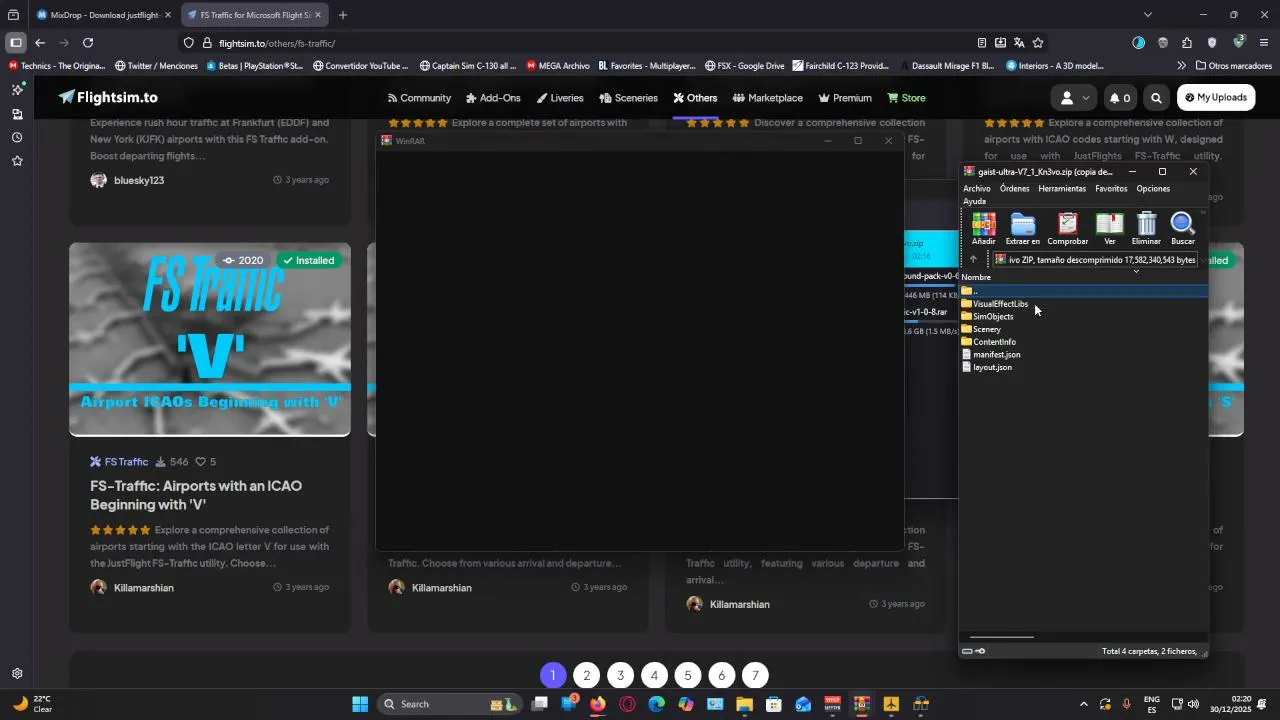Show more bookmarks chevron
Image resolution: width=1280 pixels, height=720 pixels.
click(1181, 66)
